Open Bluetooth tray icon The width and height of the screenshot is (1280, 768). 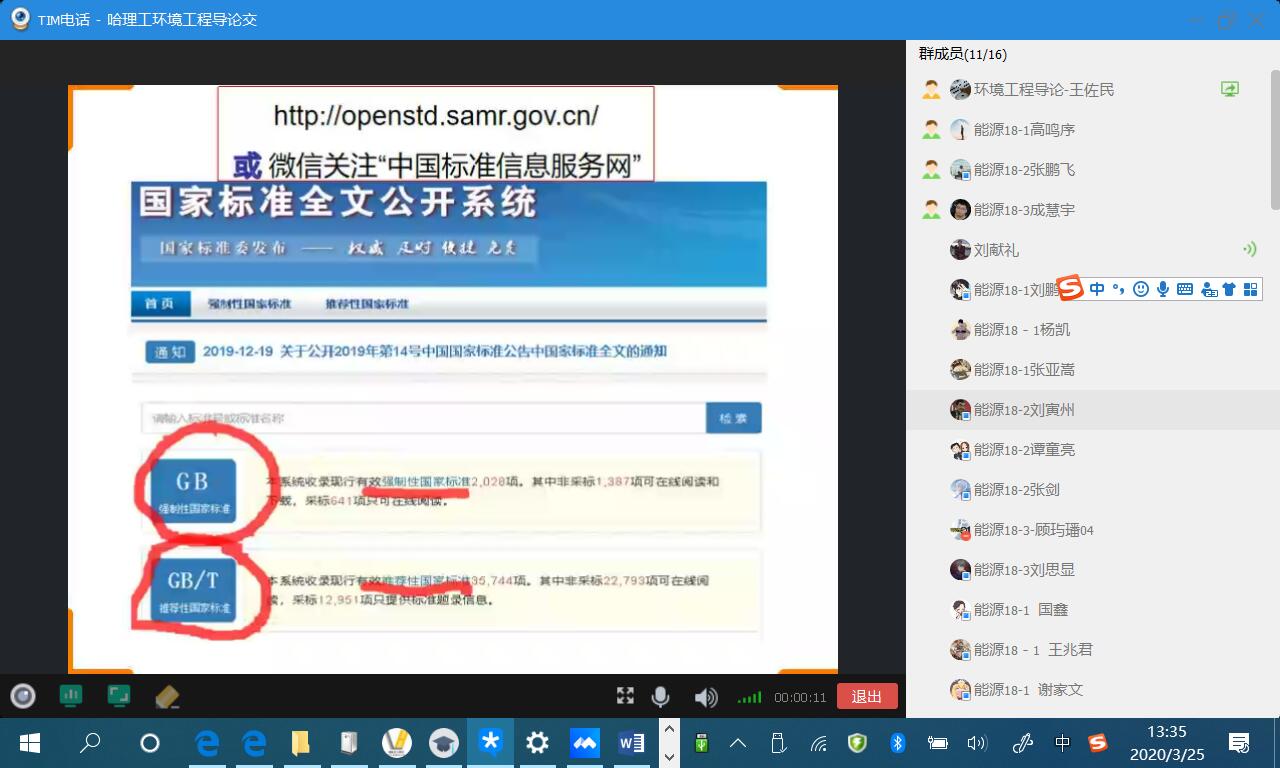(897, 743)
